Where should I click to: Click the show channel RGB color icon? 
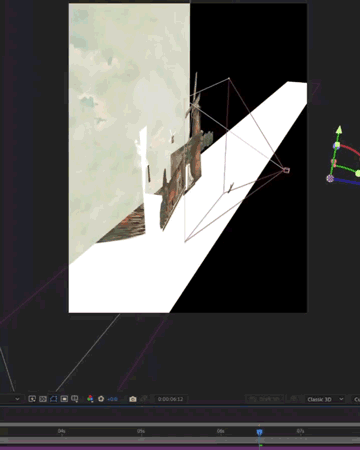[x=90, y=399]
